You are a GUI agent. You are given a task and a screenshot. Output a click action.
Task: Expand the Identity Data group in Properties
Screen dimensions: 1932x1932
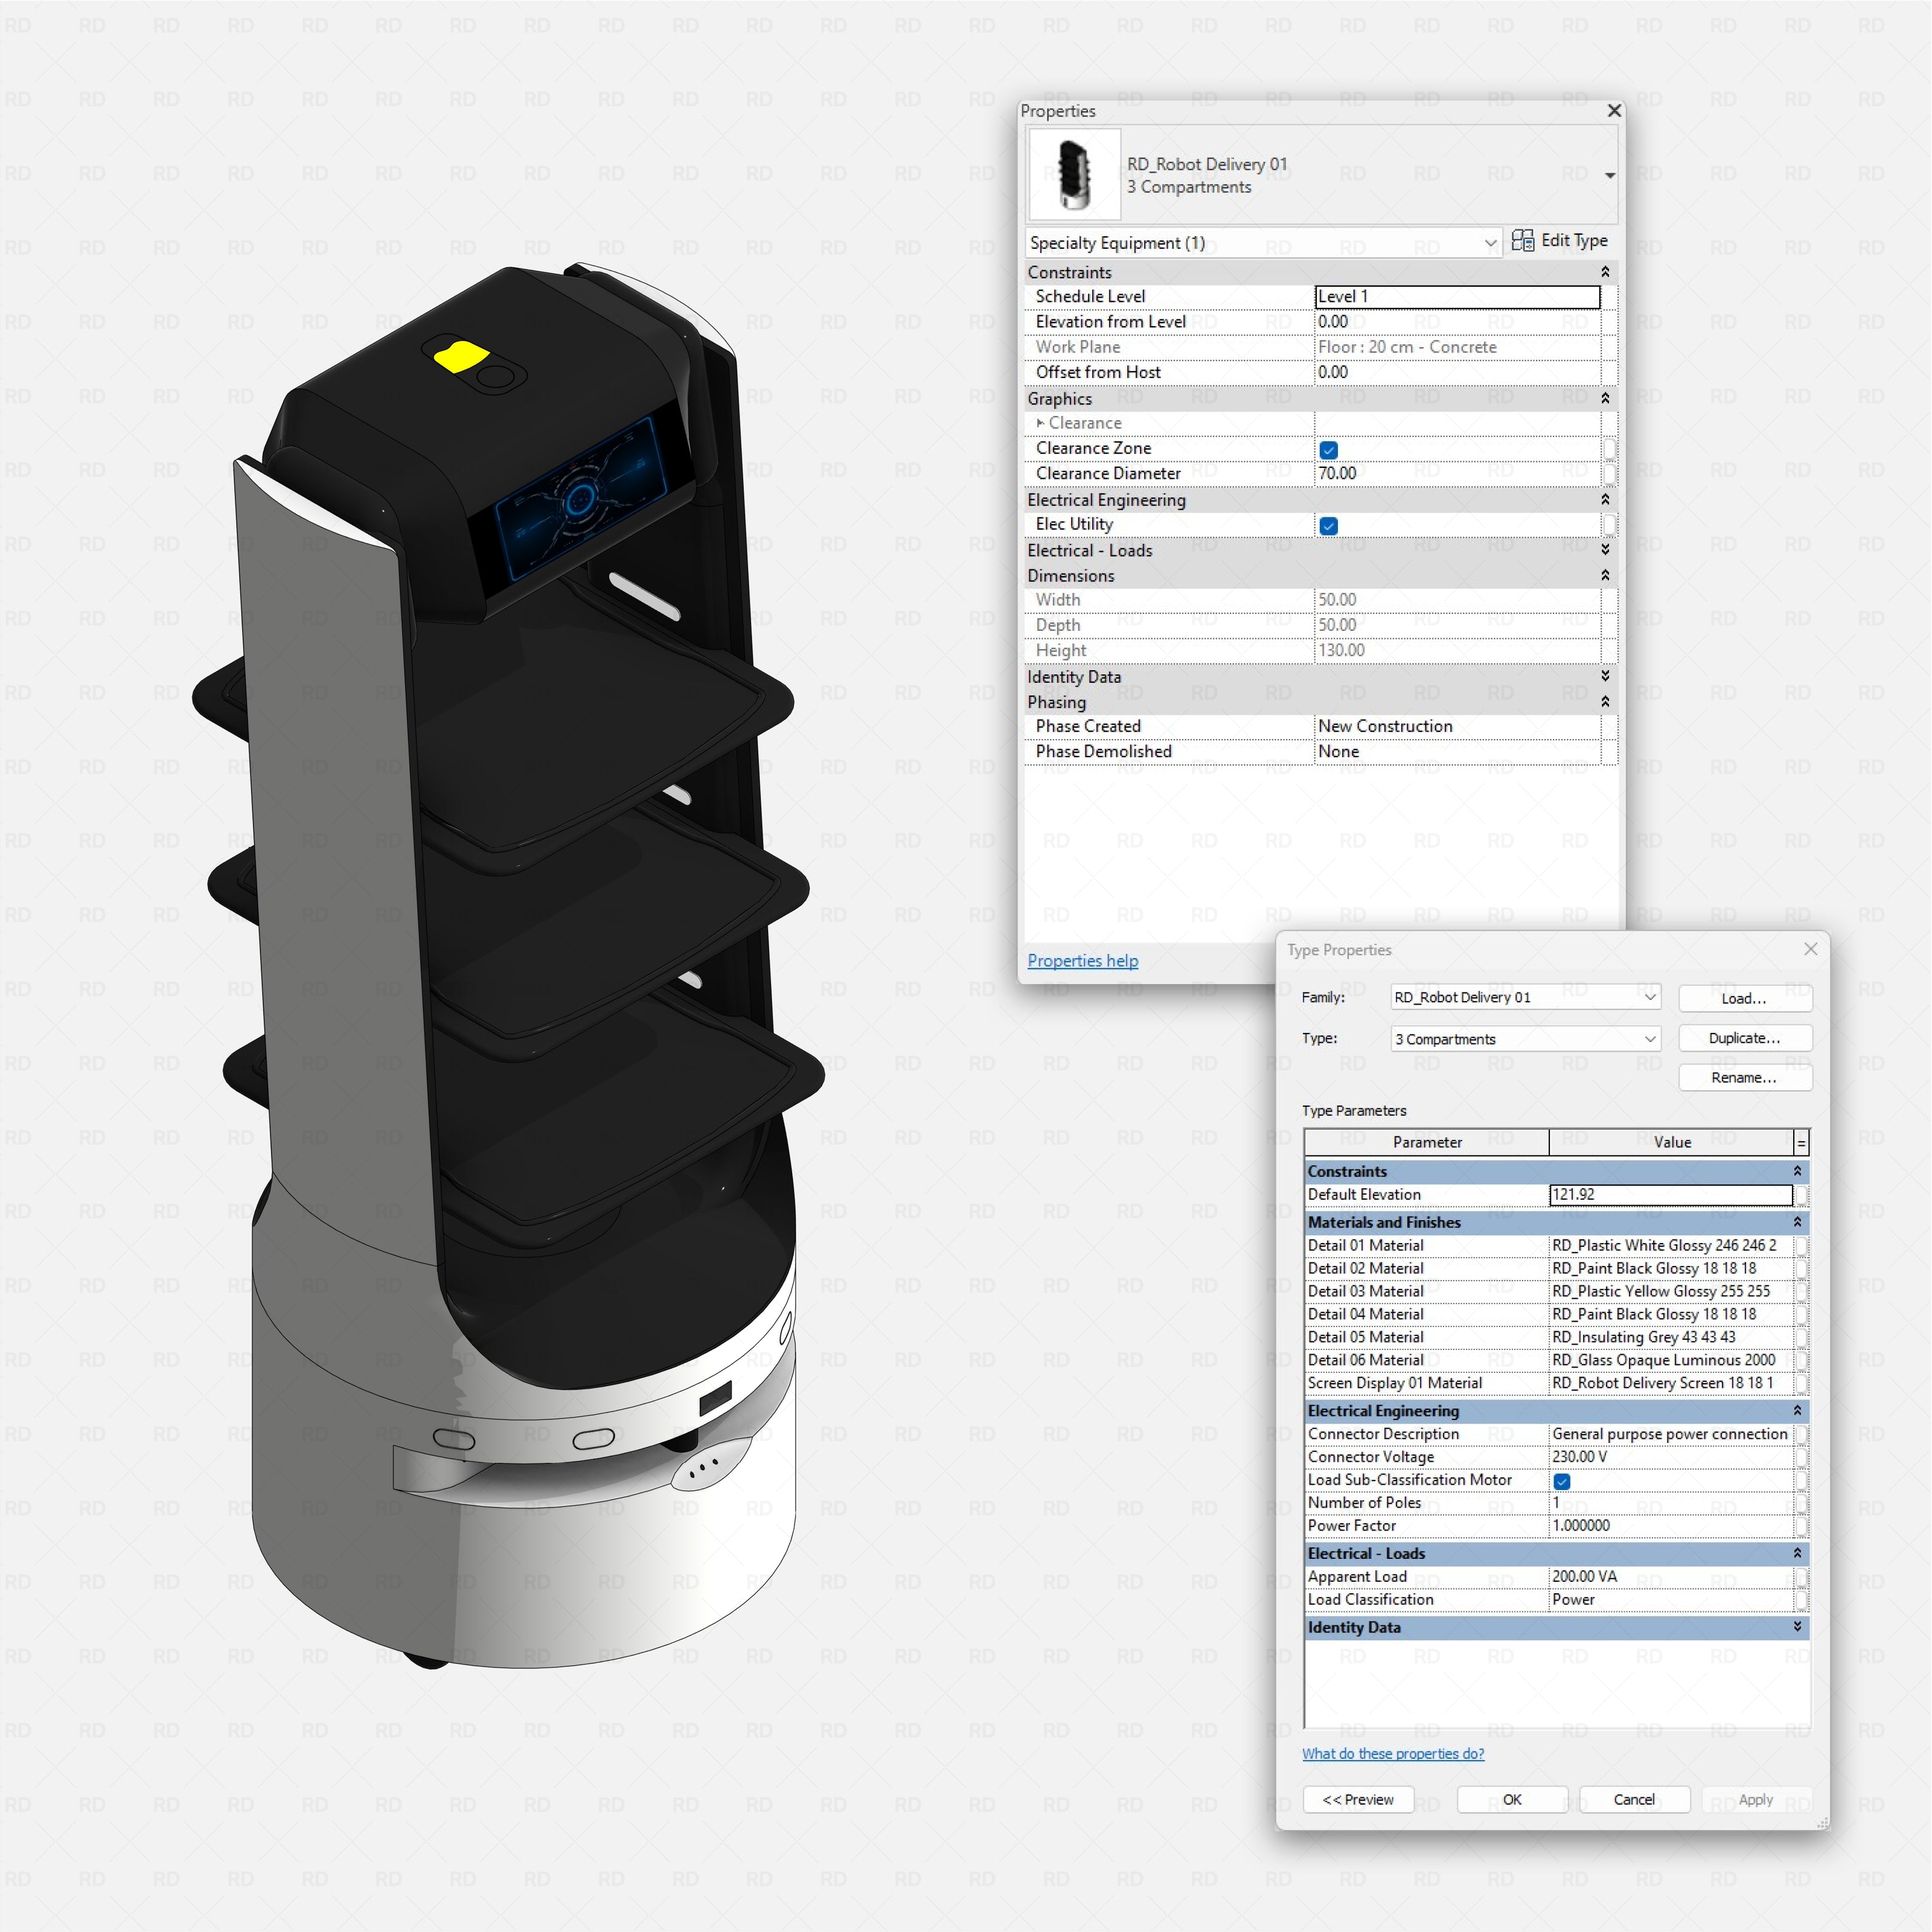click(1605, 676)
